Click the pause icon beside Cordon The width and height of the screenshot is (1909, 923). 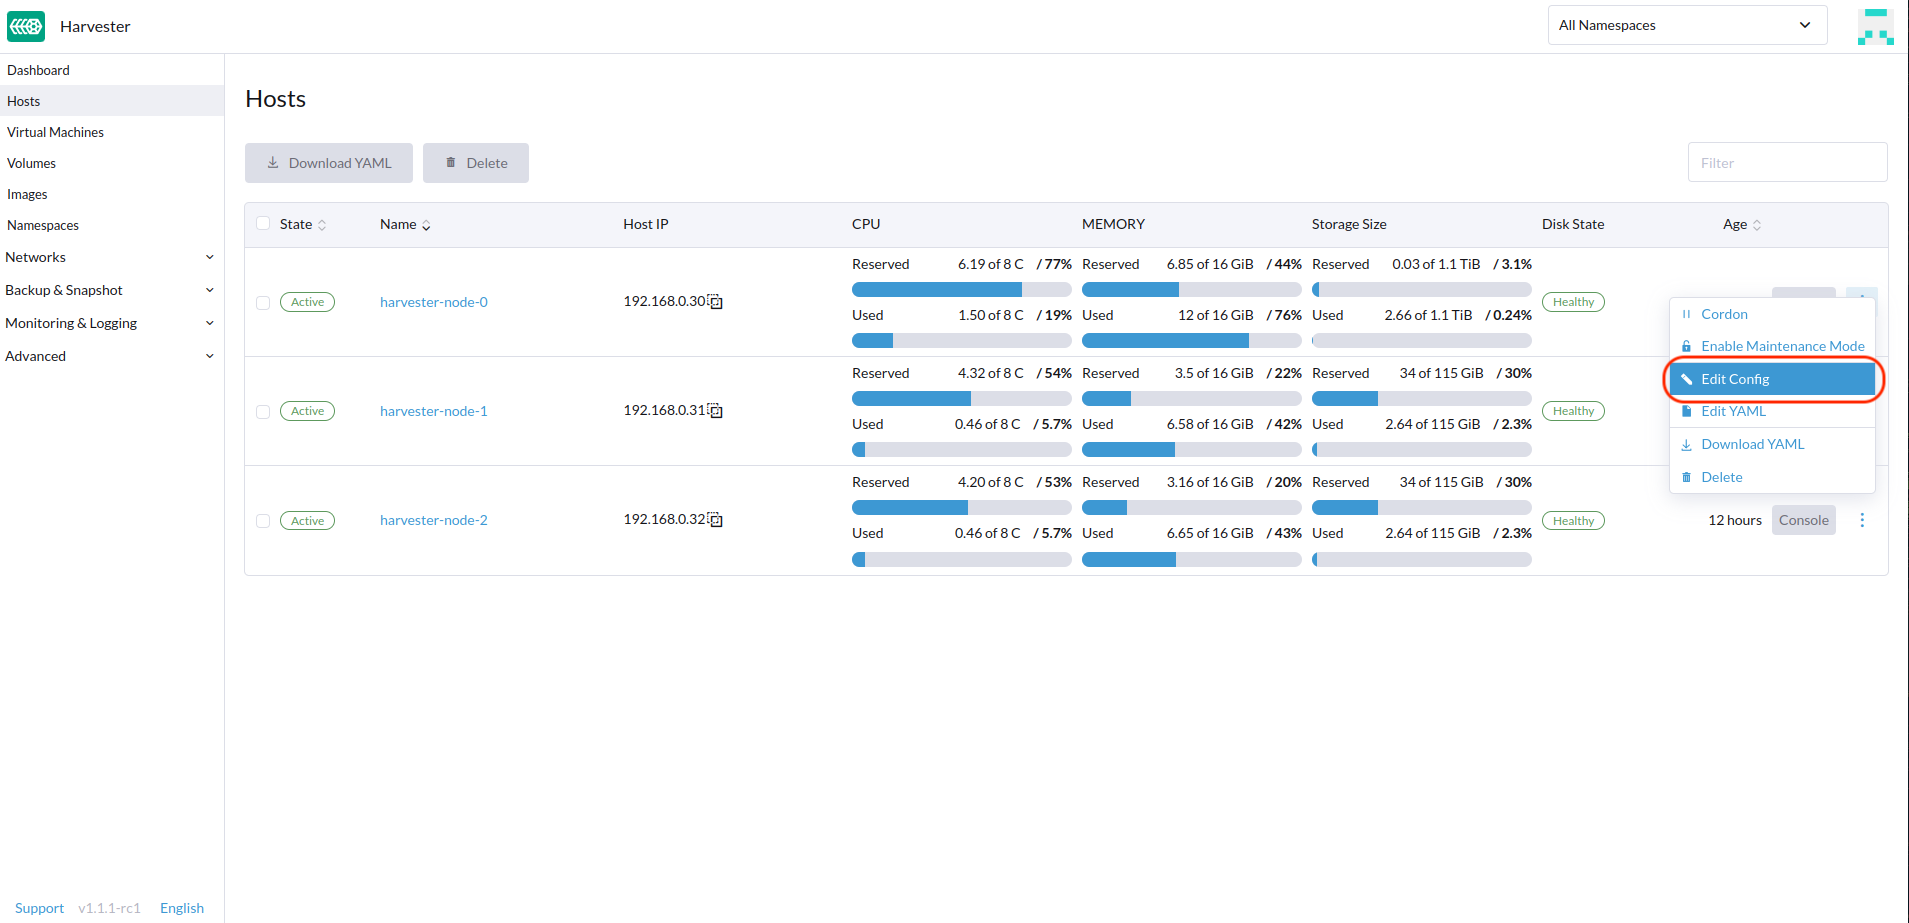1686,313
